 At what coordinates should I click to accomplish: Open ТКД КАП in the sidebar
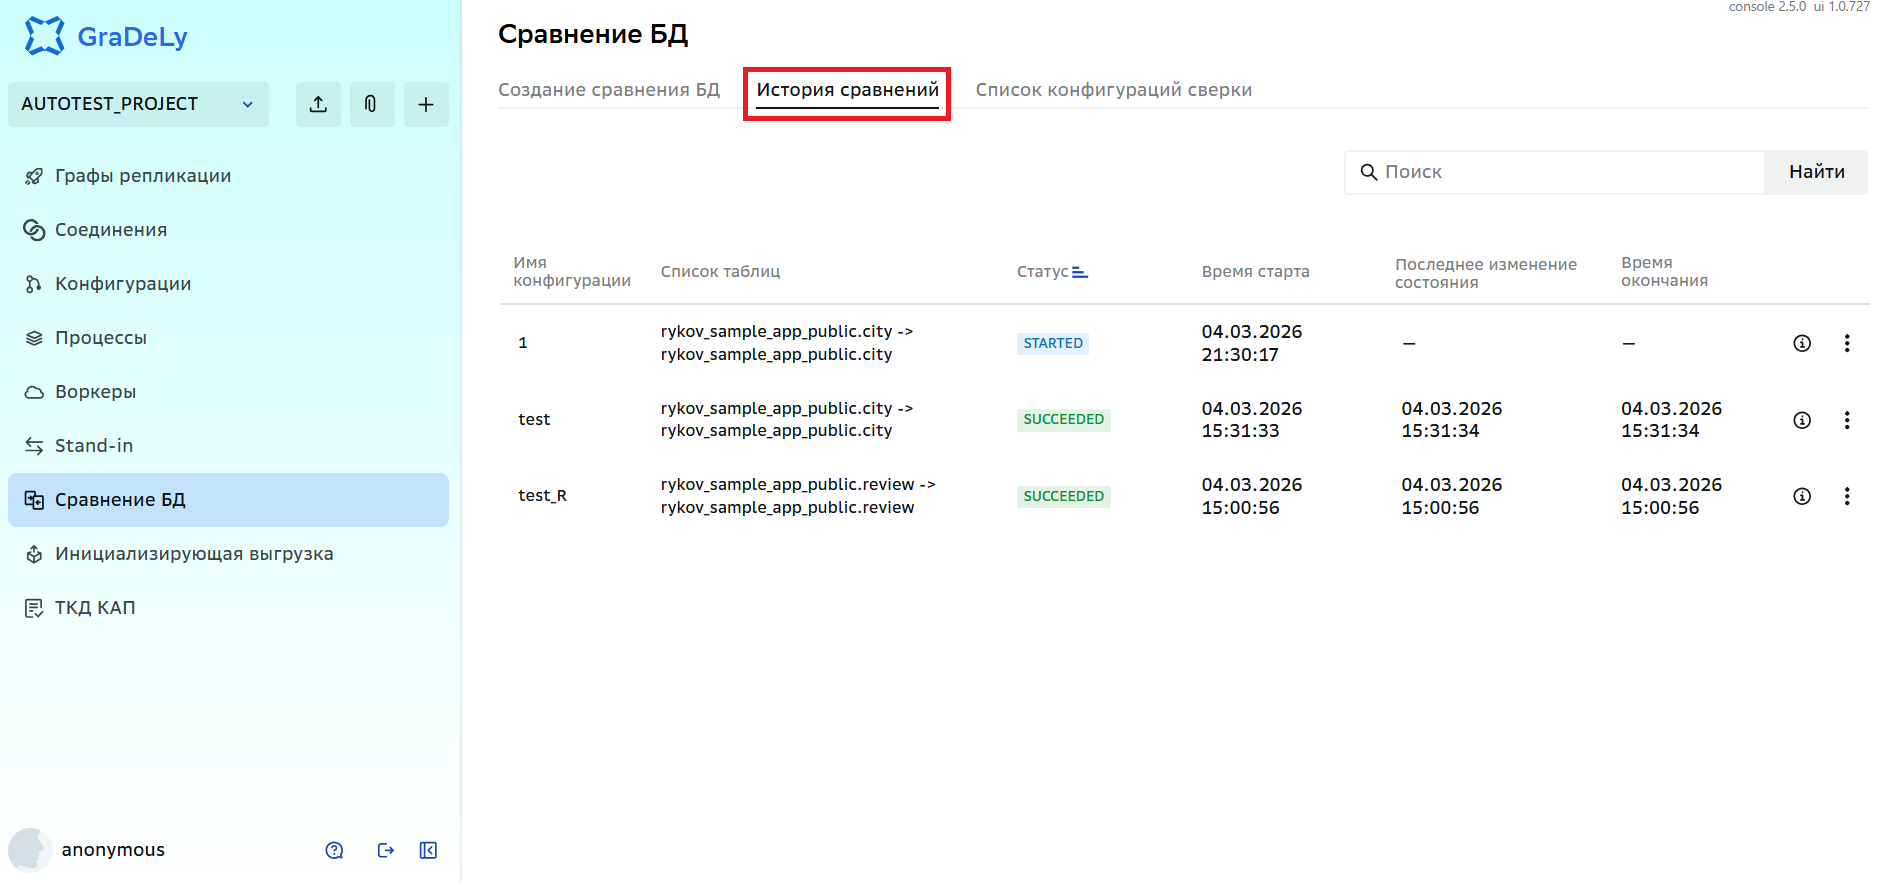pyautogui.click(x=228, y=608)
